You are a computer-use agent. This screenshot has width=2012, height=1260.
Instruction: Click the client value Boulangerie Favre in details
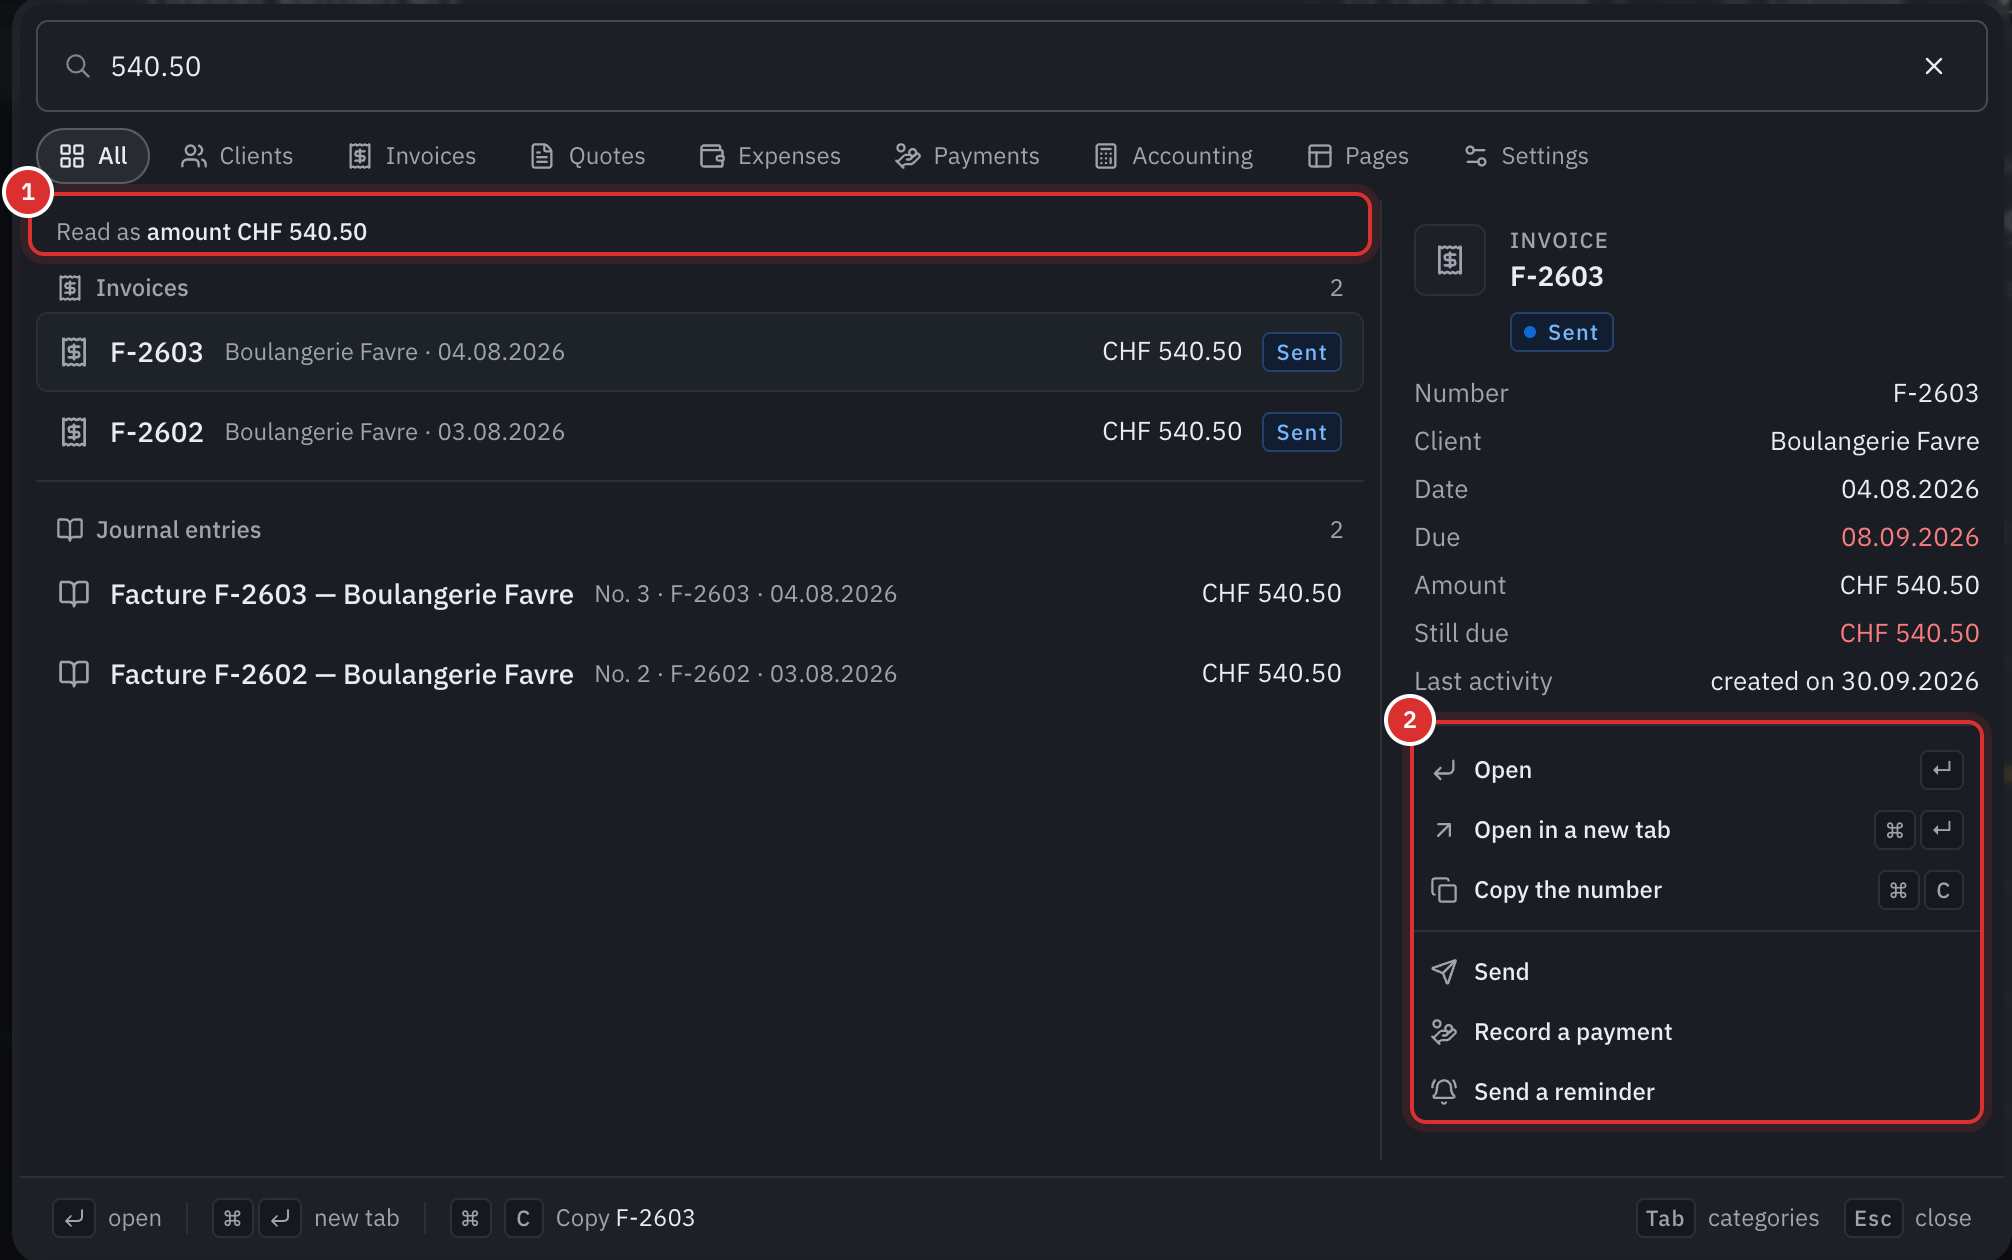pos(1875,441)
